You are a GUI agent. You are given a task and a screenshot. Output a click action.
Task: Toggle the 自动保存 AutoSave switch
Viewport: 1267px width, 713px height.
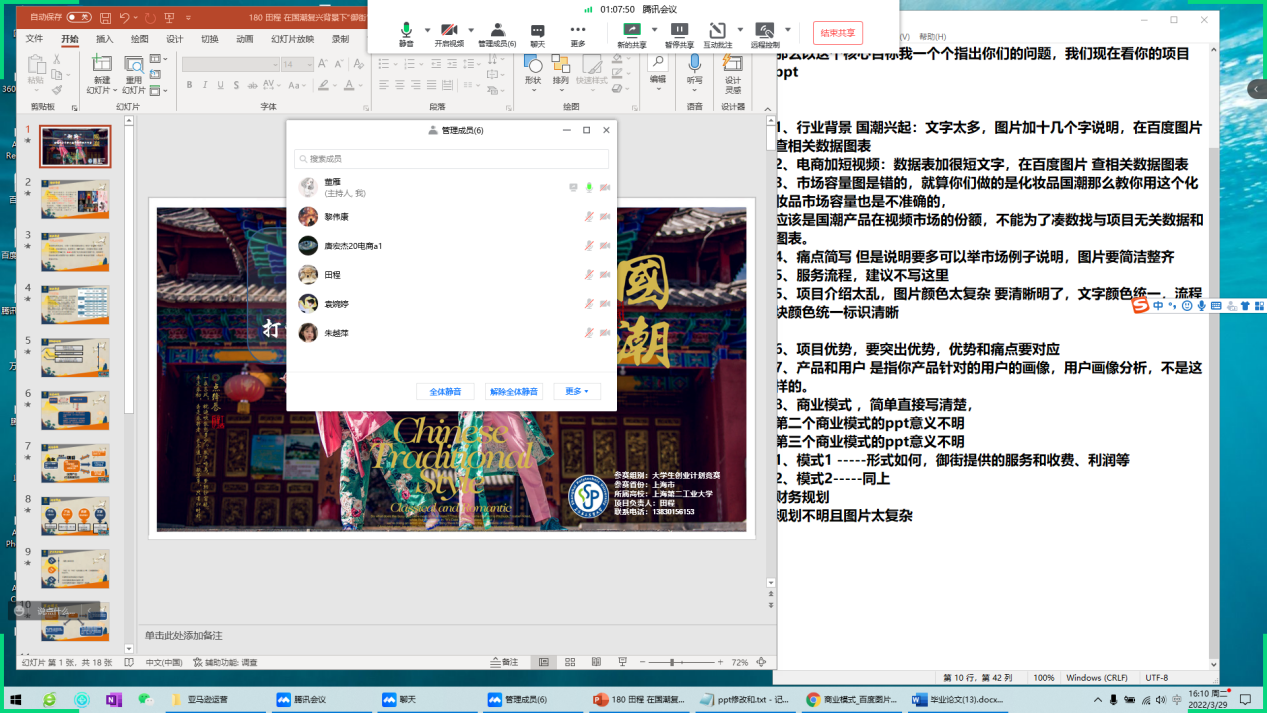click(x=78, y=18)
